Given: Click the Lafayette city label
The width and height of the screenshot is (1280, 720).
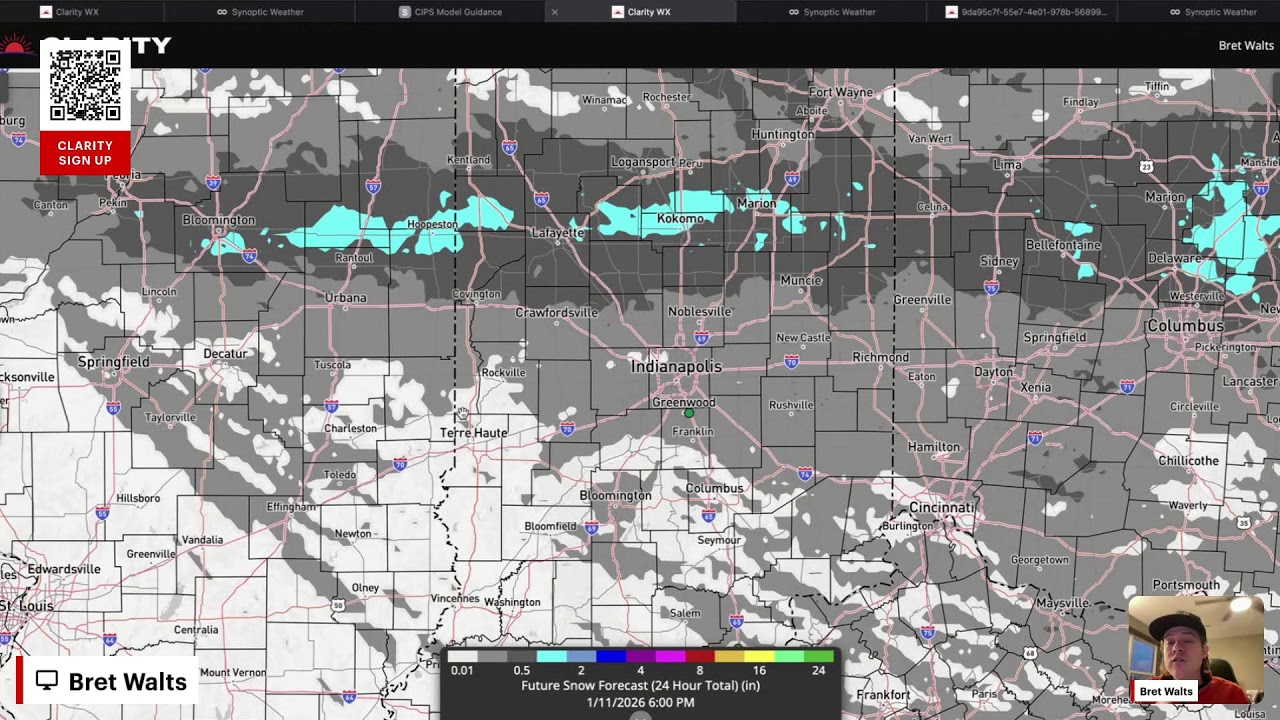Looking at the screenshot, I should [557, 233].
